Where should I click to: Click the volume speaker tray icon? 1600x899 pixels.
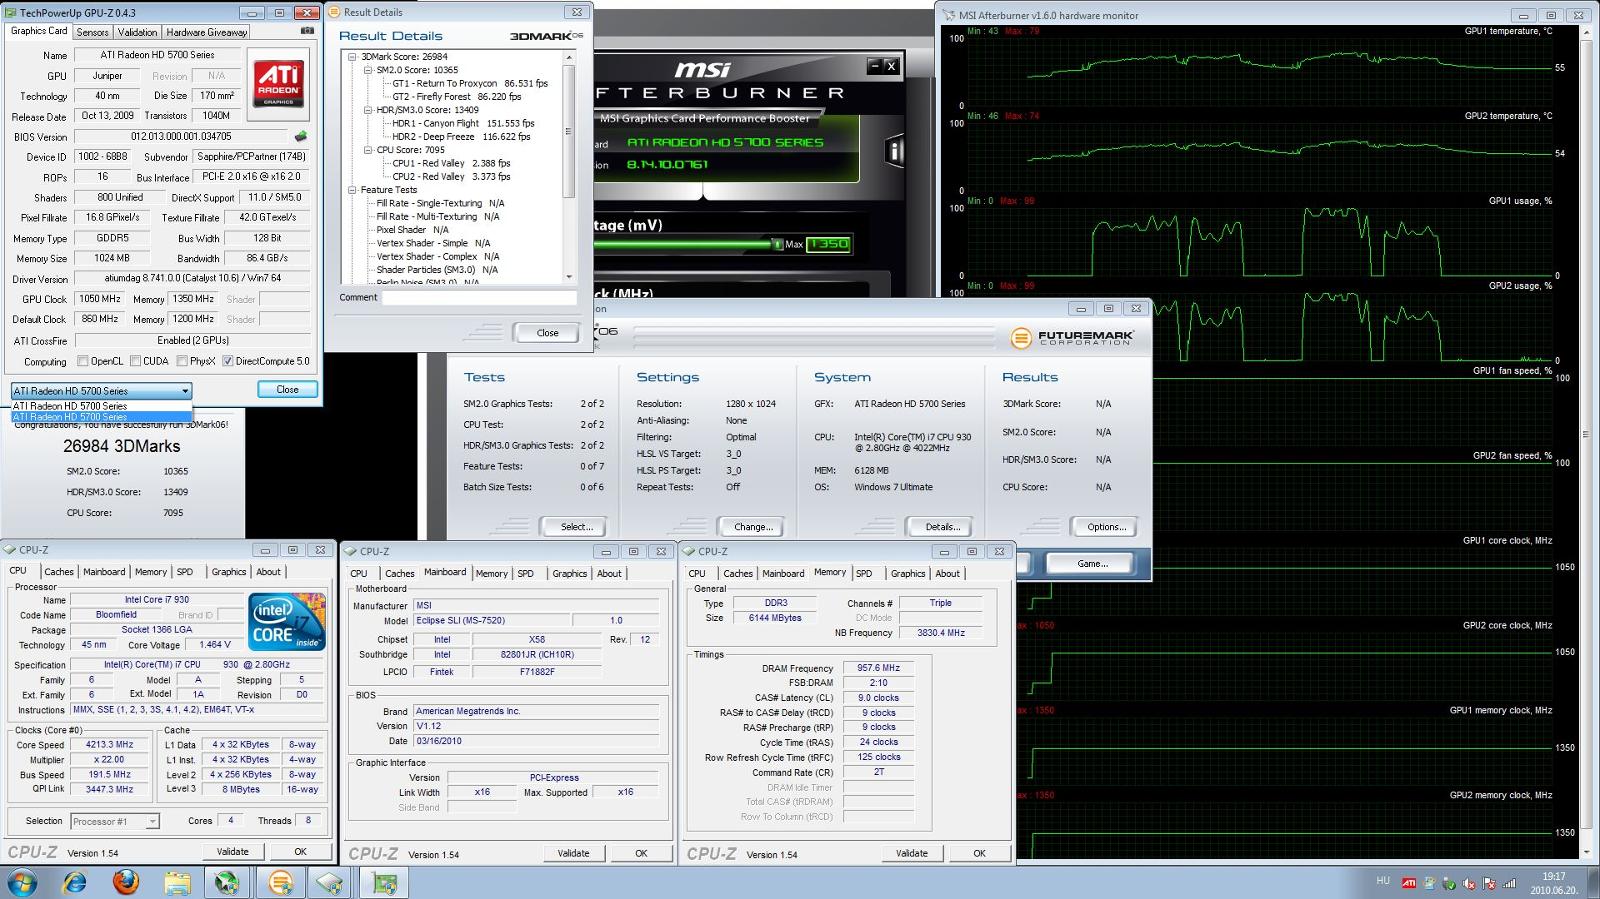1469,883
